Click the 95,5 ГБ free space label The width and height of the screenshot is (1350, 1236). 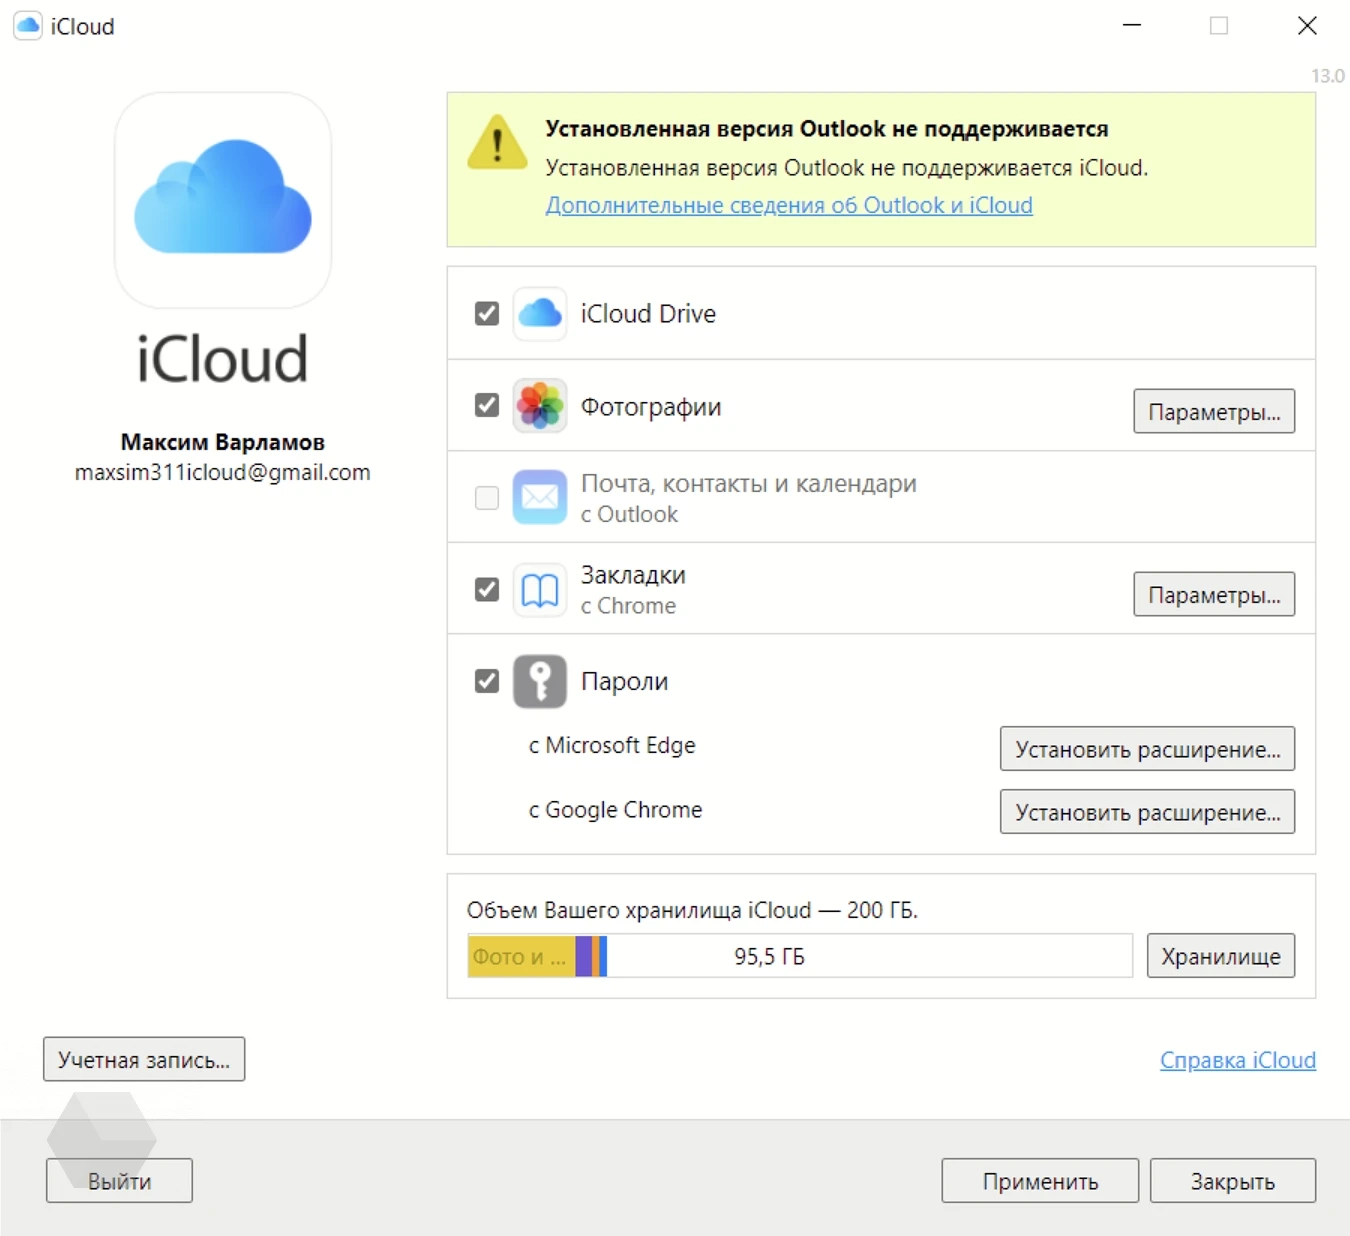769,957
